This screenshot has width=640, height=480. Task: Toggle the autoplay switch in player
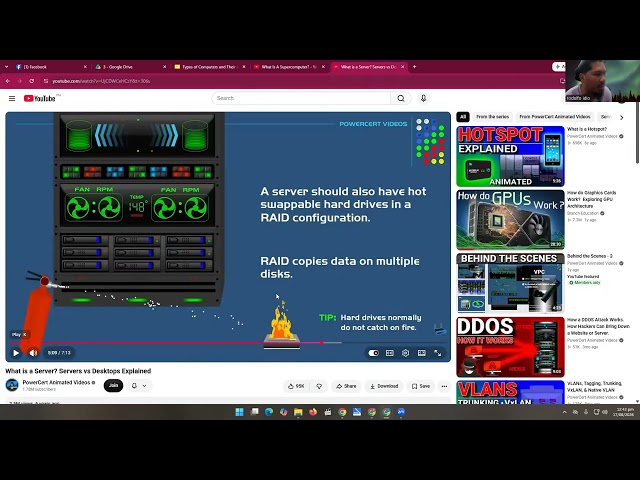click(373, 353)
